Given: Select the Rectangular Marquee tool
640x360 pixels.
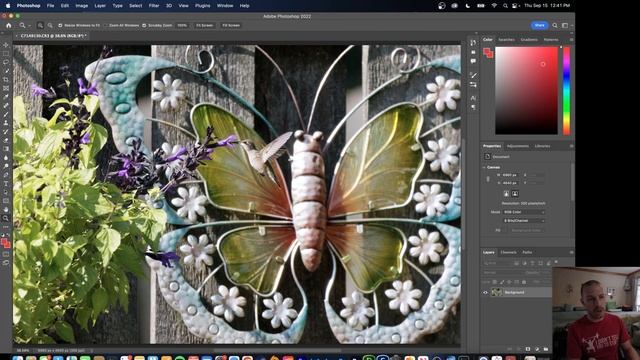Looking at the screenshot, I should click(x=6, y=53).
